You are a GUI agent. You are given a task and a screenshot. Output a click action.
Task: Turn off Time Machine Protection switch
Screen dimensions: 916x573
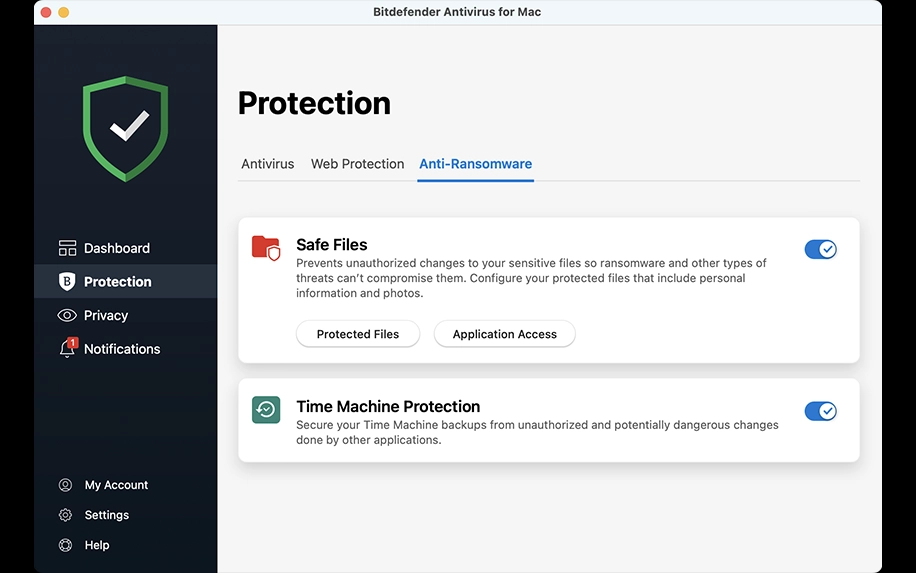[820, 411]
